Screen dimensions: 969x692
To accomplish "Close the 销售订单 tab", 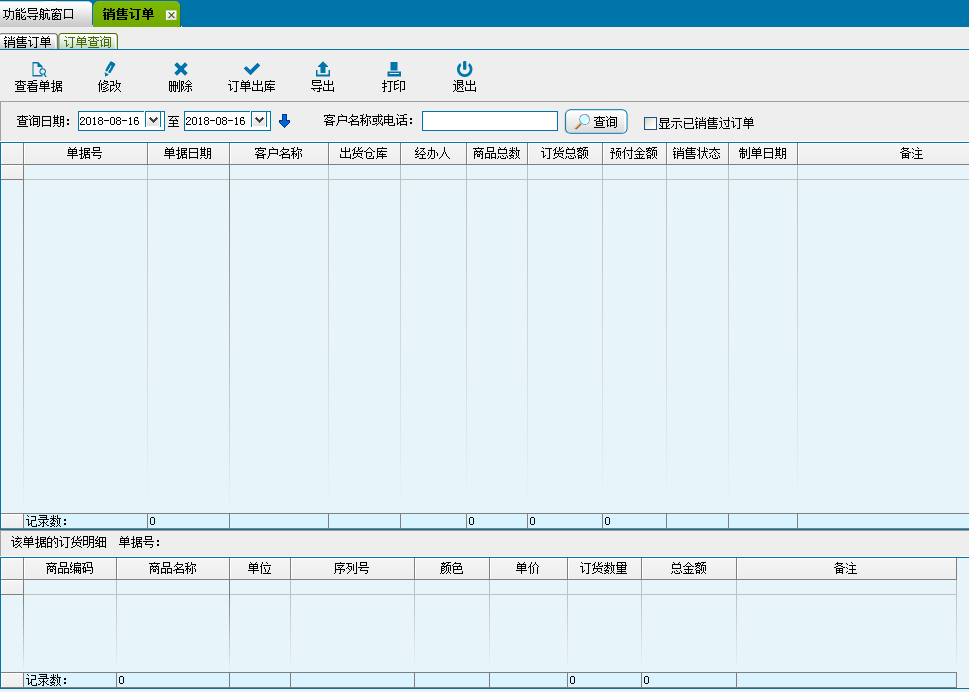I will tap(171, 15).
